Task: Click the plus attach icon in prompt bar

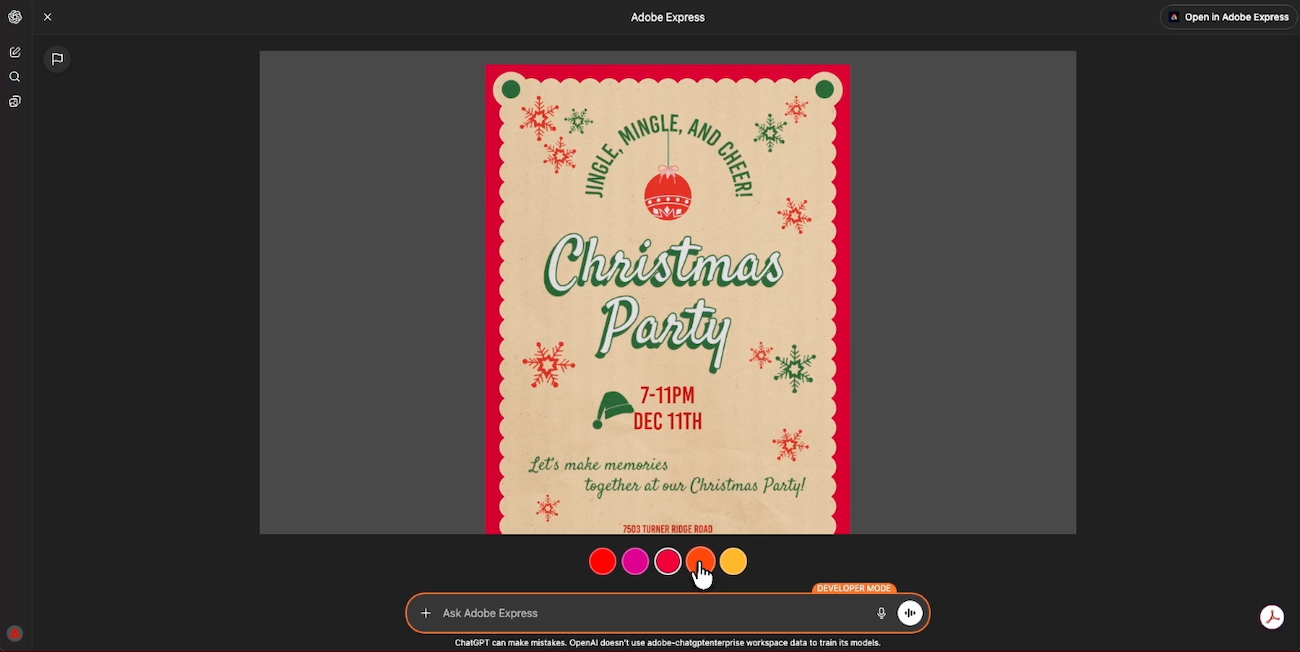Action: click(x=426, y=613)
